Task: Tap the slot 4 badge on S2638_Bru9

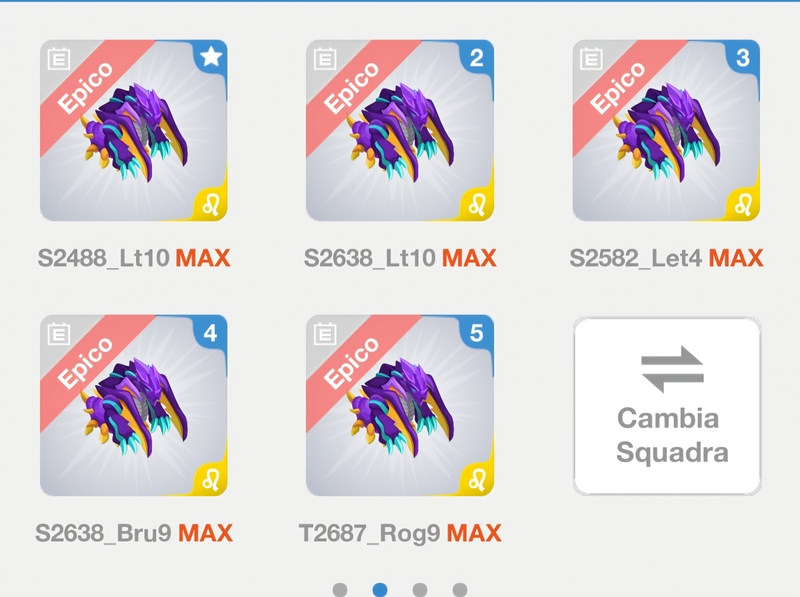Action: click(x=211, y=333)
